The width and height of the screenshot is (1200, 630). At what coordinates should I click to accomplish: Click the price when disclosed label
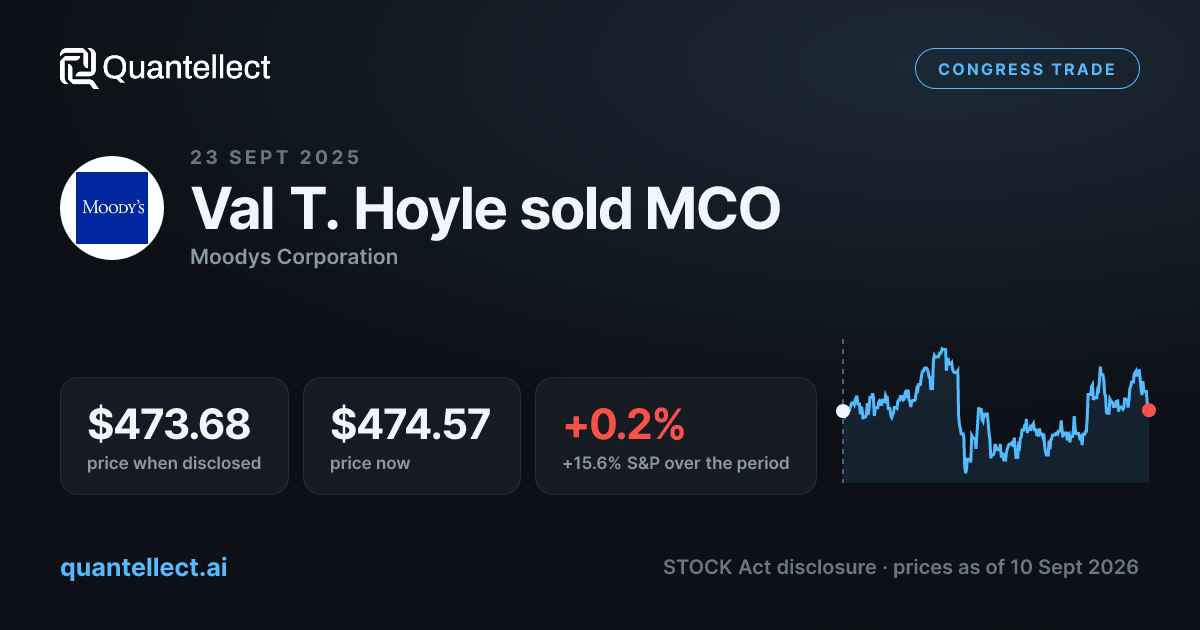point(174,463)
